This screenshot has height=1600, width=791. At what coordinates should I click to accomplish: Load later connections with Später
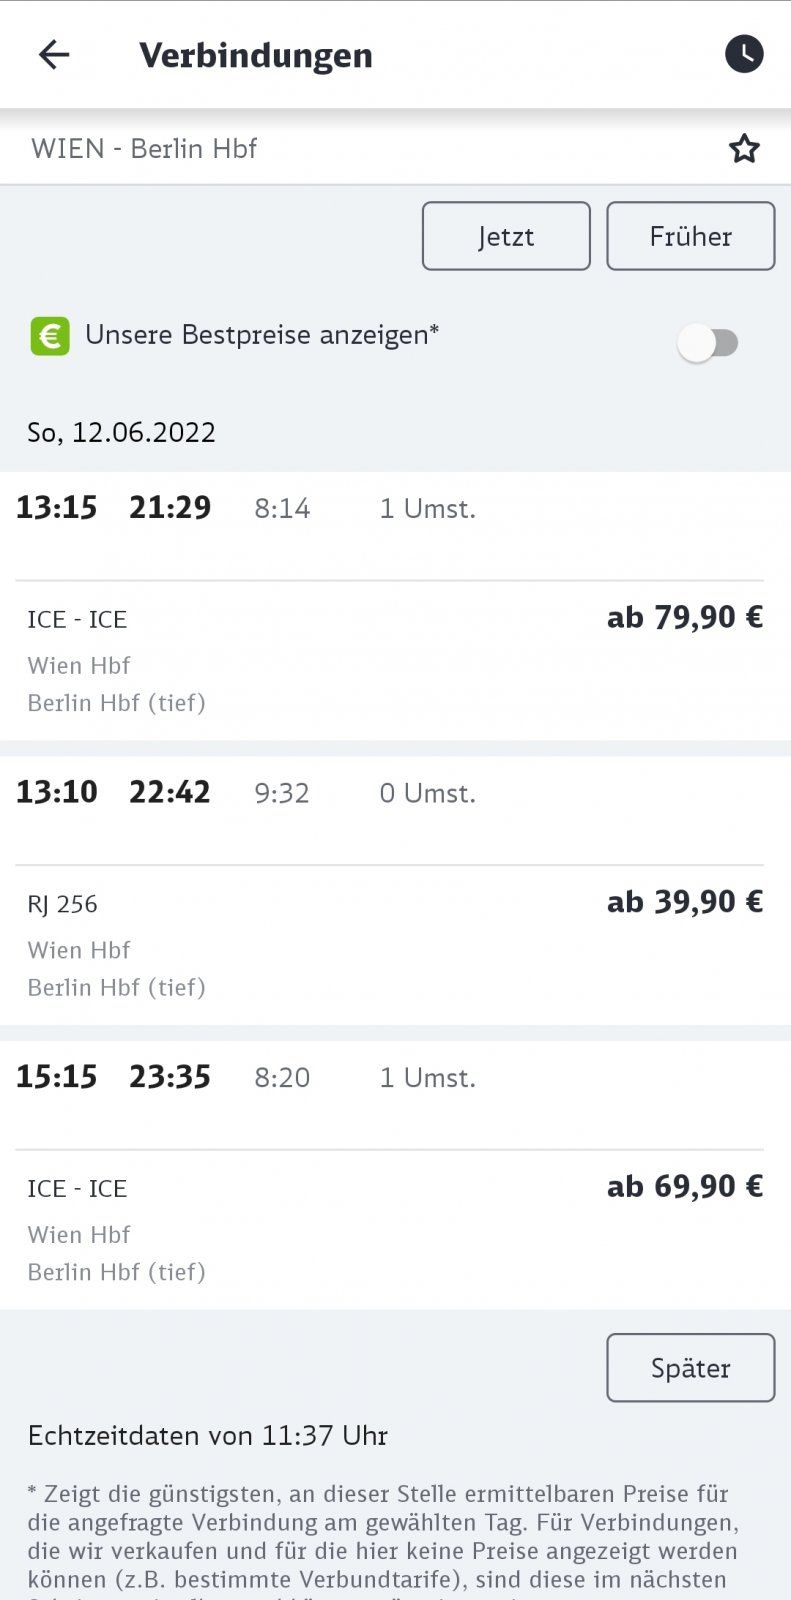[x=691, y=1368]
